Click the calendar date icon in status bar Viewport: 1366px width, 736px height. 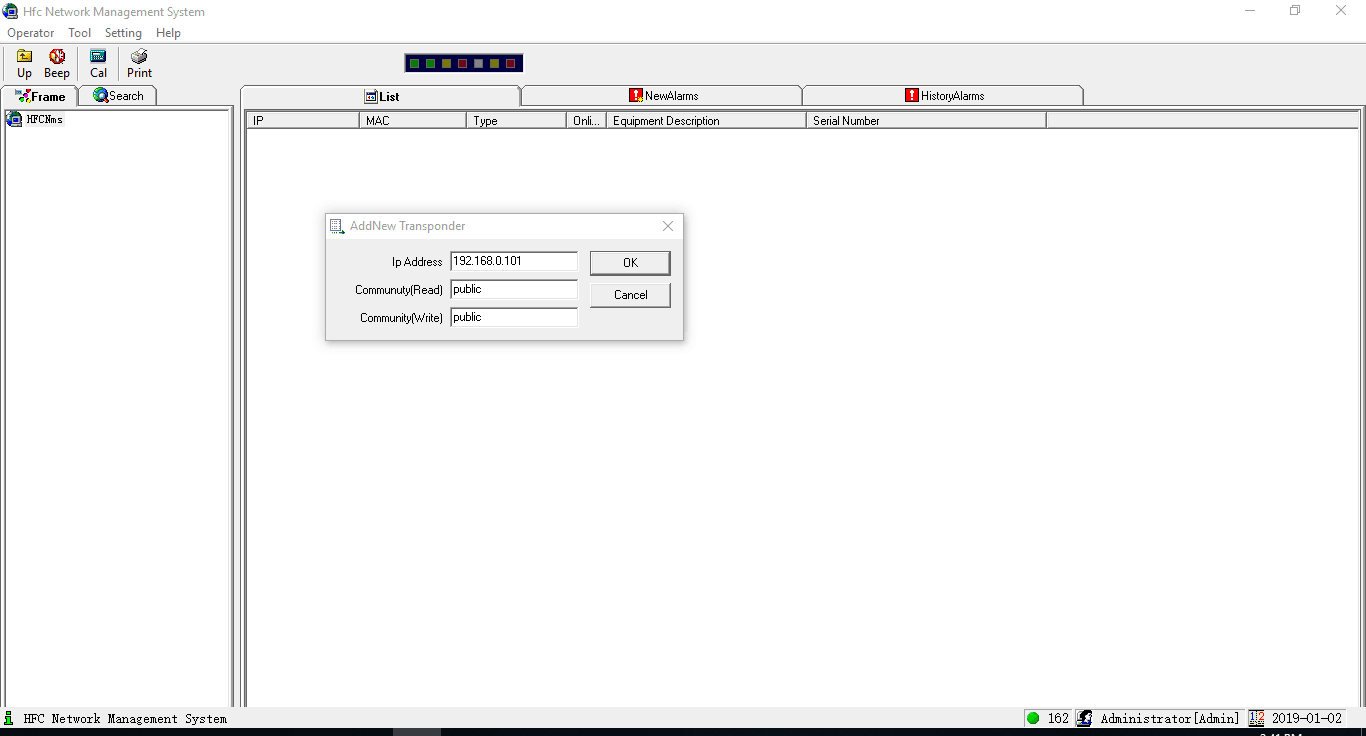[x=1256, y=718]
